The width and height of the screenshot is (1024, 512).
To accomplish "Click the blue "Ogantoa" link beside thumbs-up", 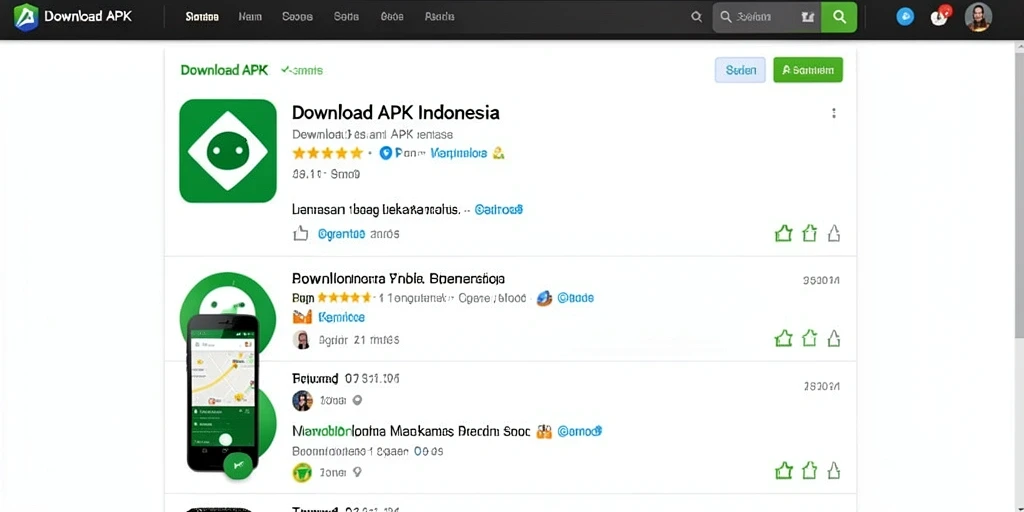I will click(x=342, y=234).
